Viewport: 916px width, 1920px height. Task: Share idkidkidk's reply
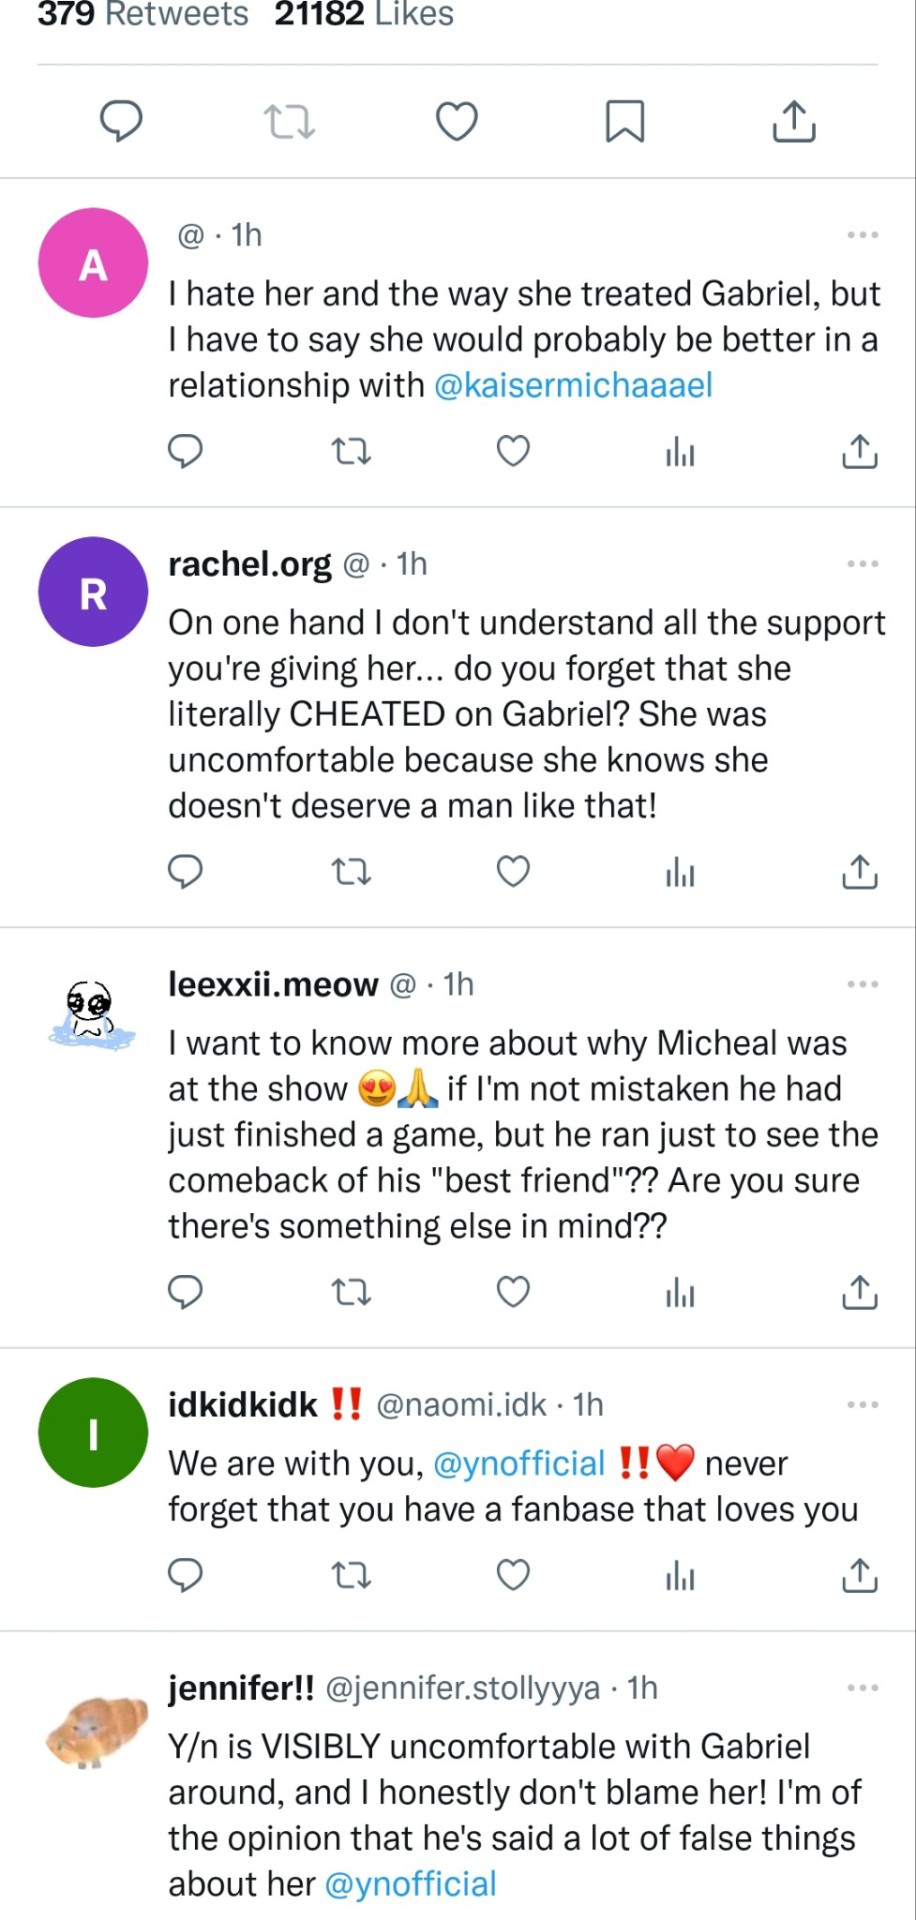(x=859, y=1576)
